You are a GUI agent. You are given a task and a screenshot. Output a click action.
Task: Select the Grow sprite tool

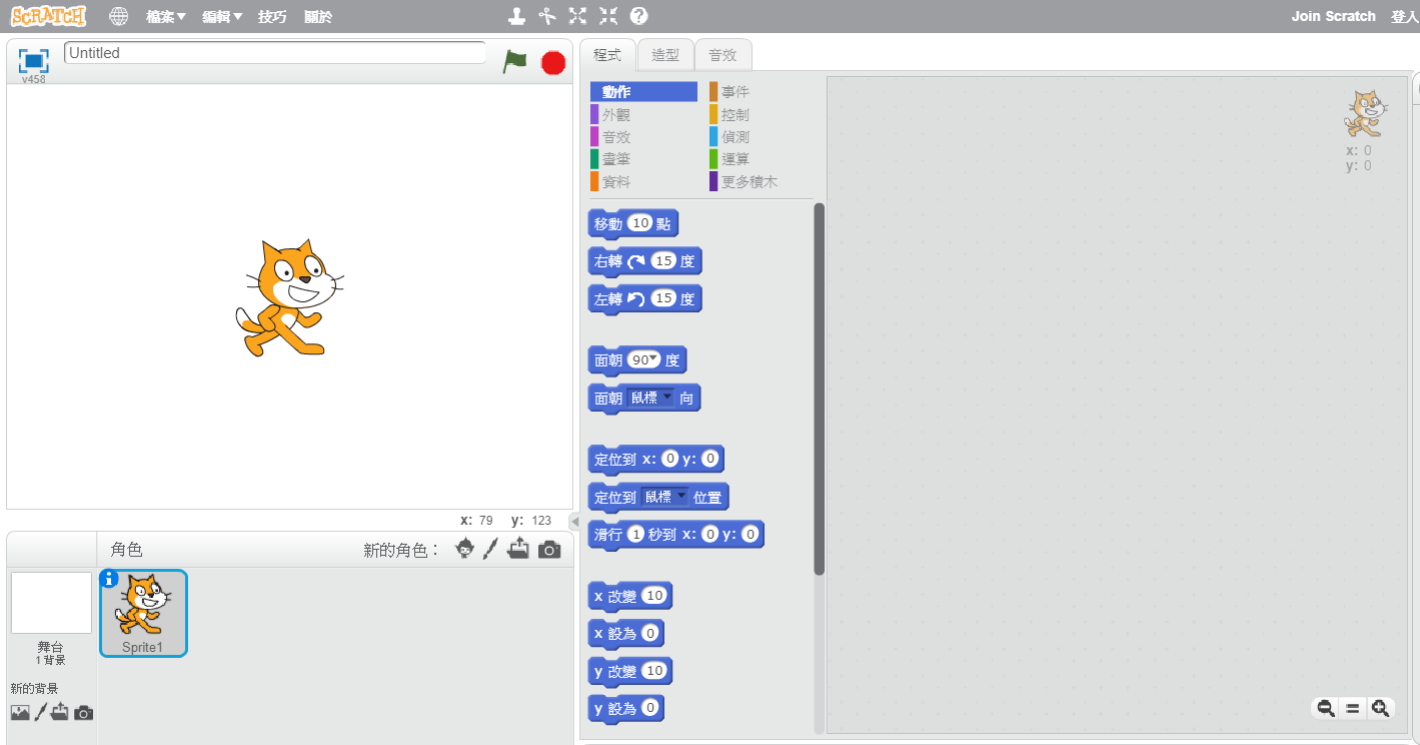(x=578, y=16)
